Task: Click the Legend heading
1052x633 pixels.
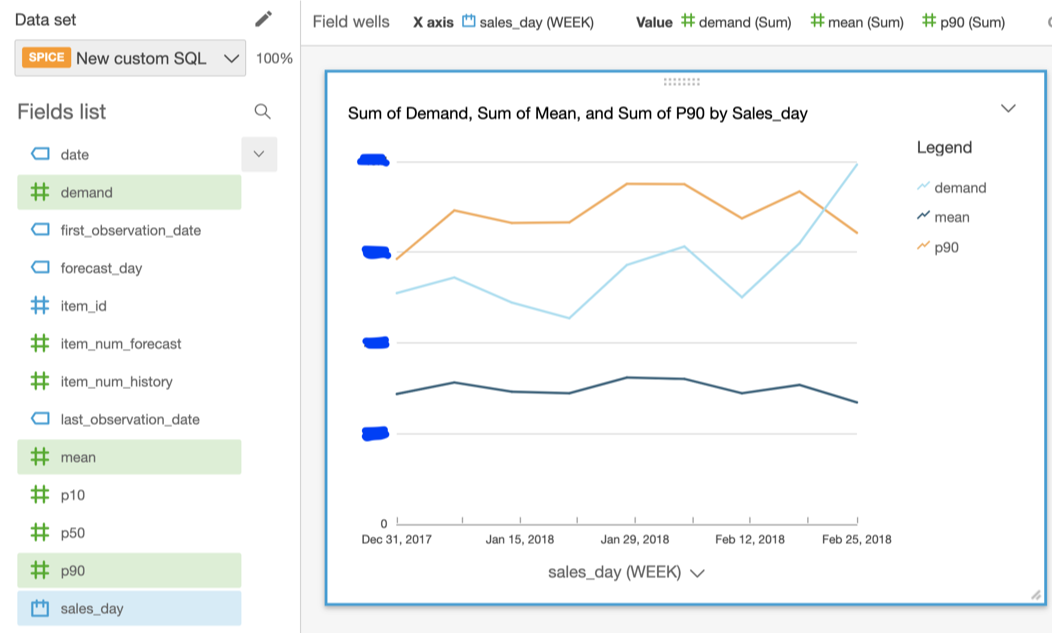Action: point(944,148)
